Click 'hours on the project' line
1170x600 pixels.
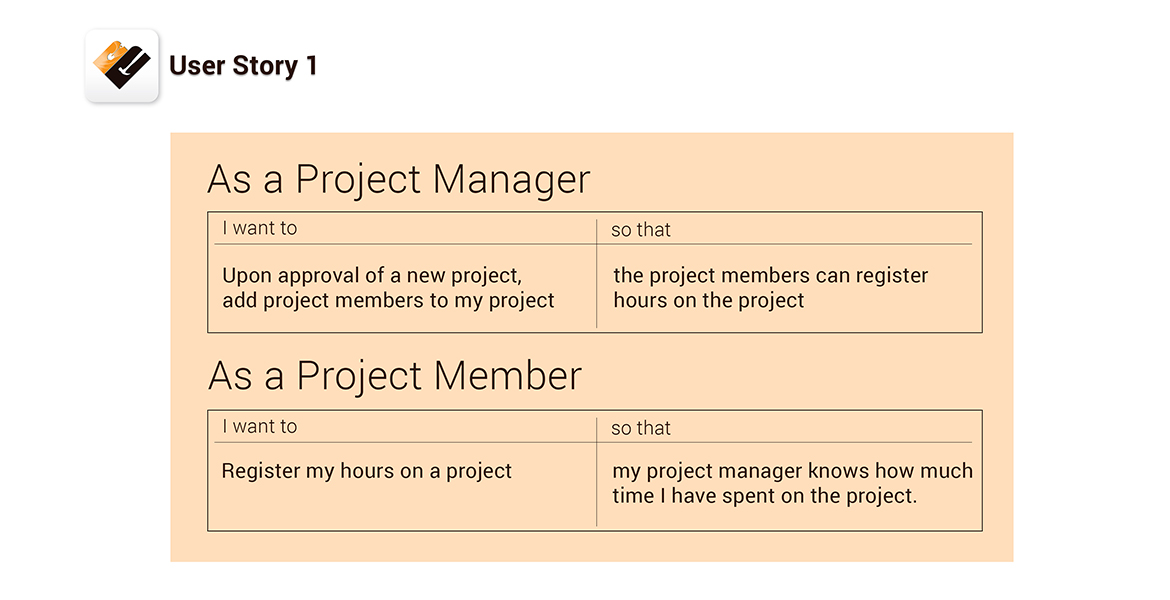point(709,300)
